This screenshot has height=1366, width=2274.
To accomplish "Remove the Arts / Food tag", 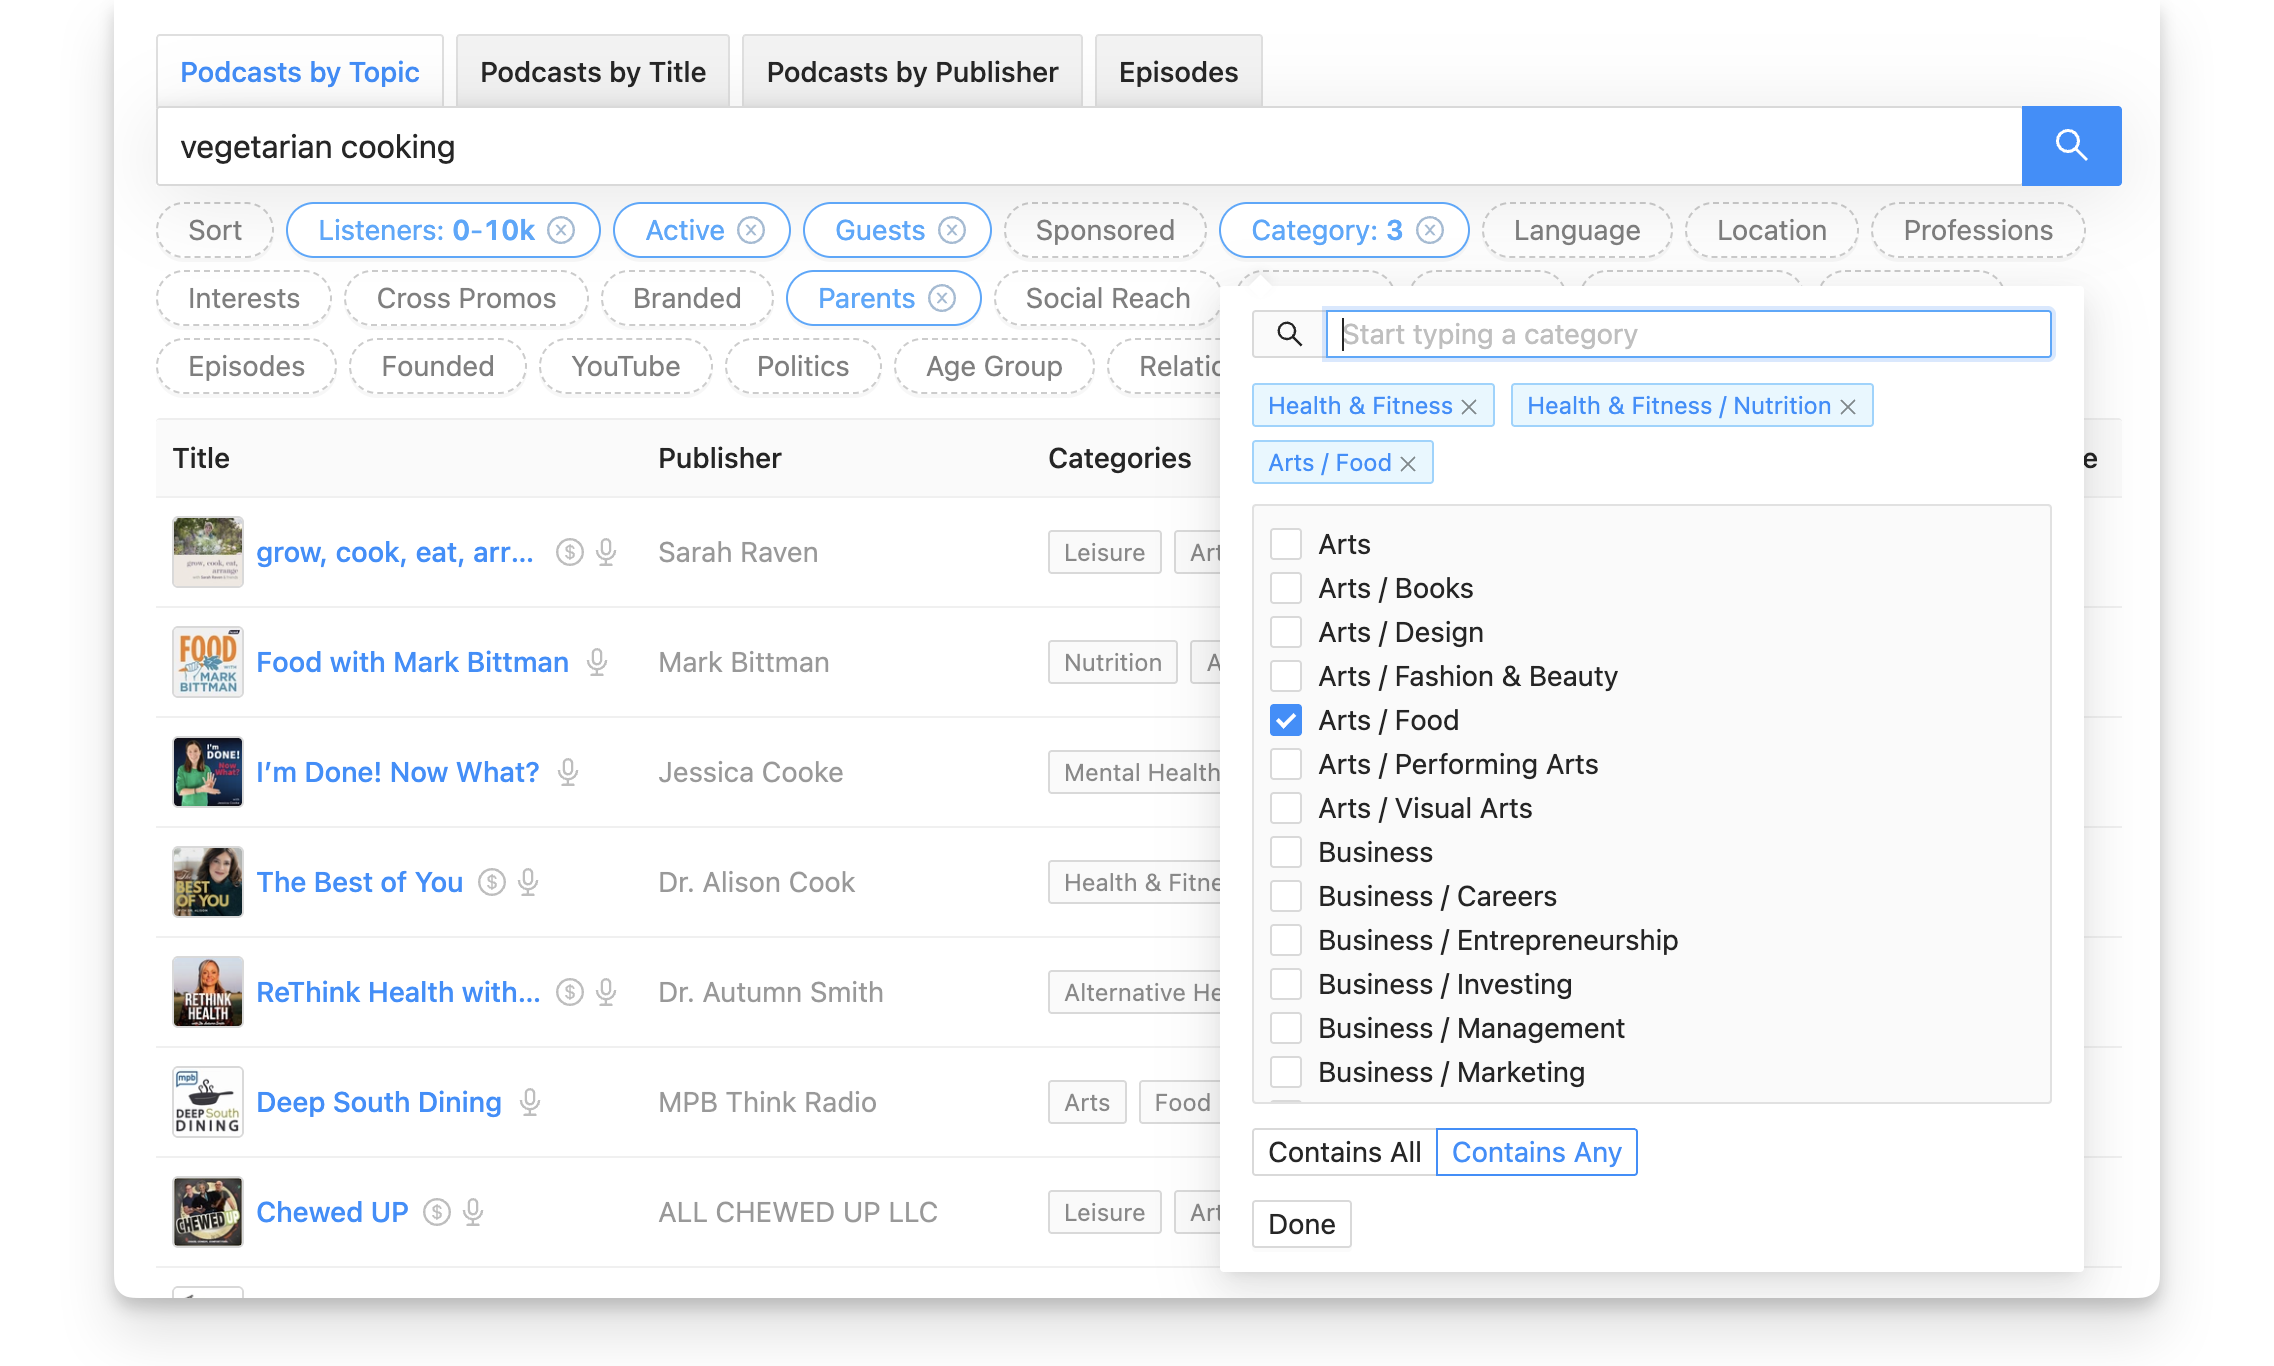I will tap(1408, 464).
